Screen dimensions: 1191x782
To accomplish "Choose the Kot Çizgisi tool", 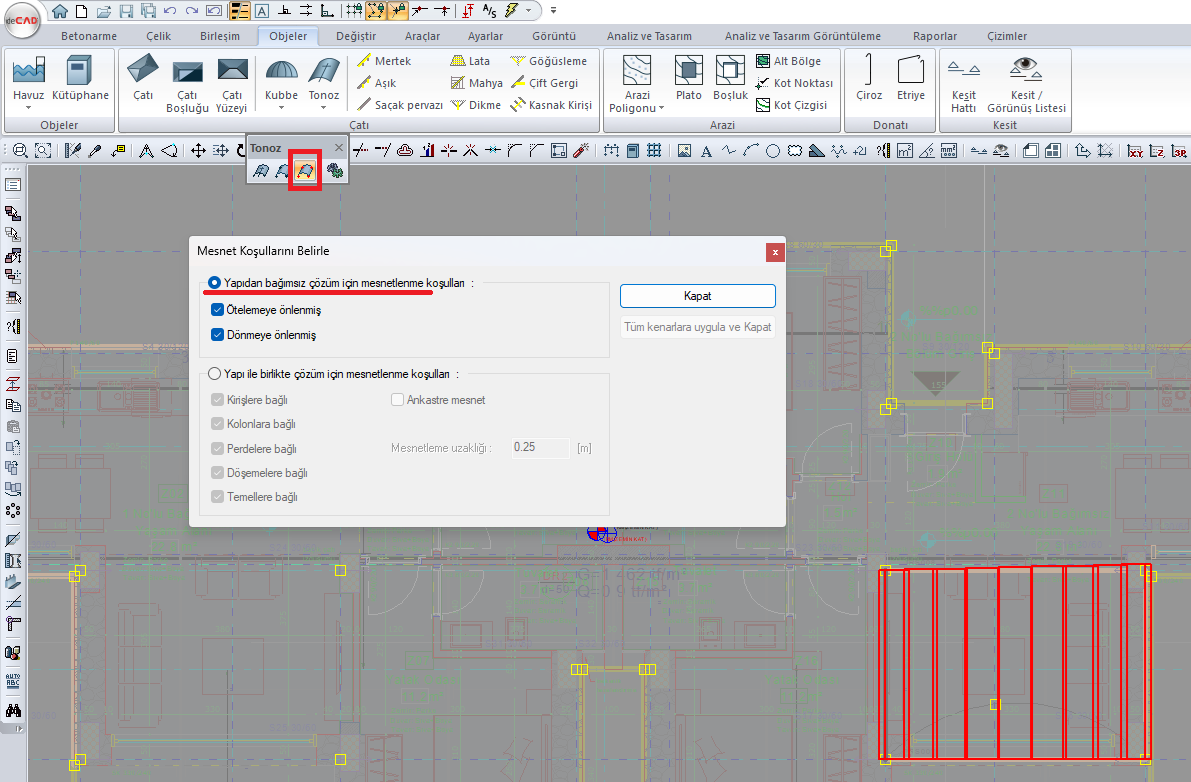I will [x=791, y=105].
